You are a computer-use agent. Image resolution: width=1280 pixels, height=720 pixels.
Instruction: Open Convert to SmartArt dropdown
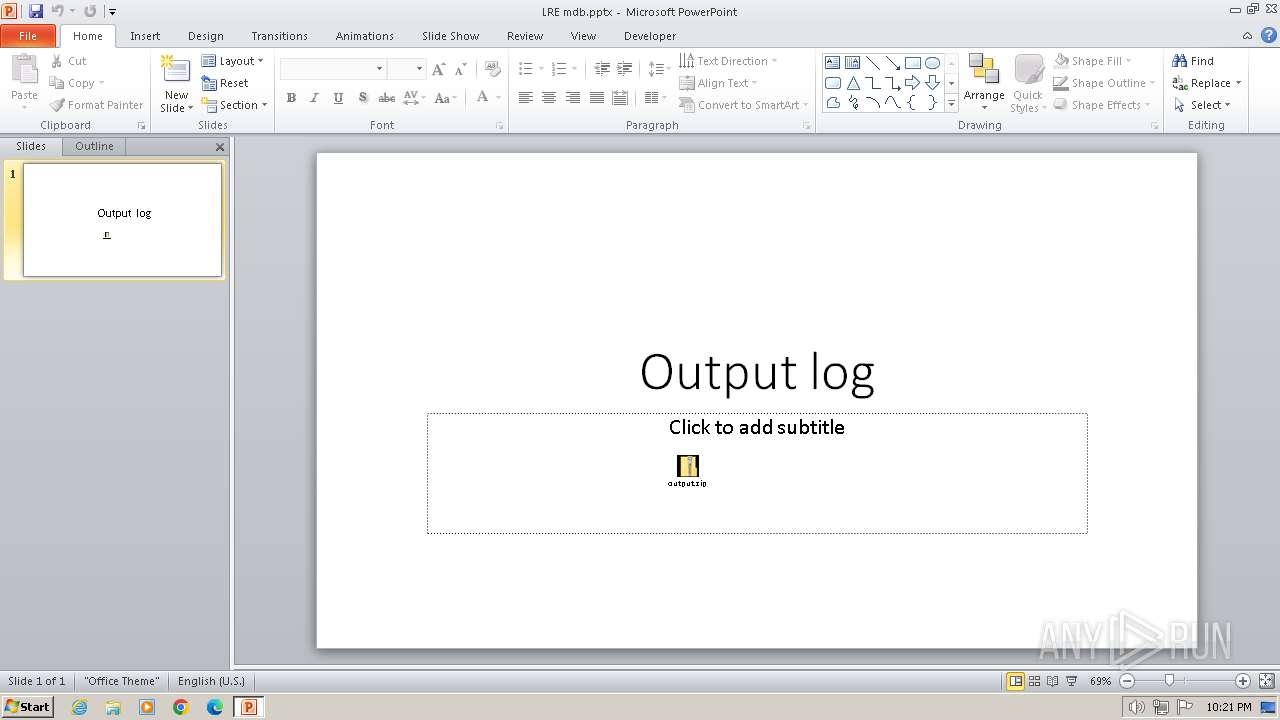pyautogui.click(x=744, y=105)
